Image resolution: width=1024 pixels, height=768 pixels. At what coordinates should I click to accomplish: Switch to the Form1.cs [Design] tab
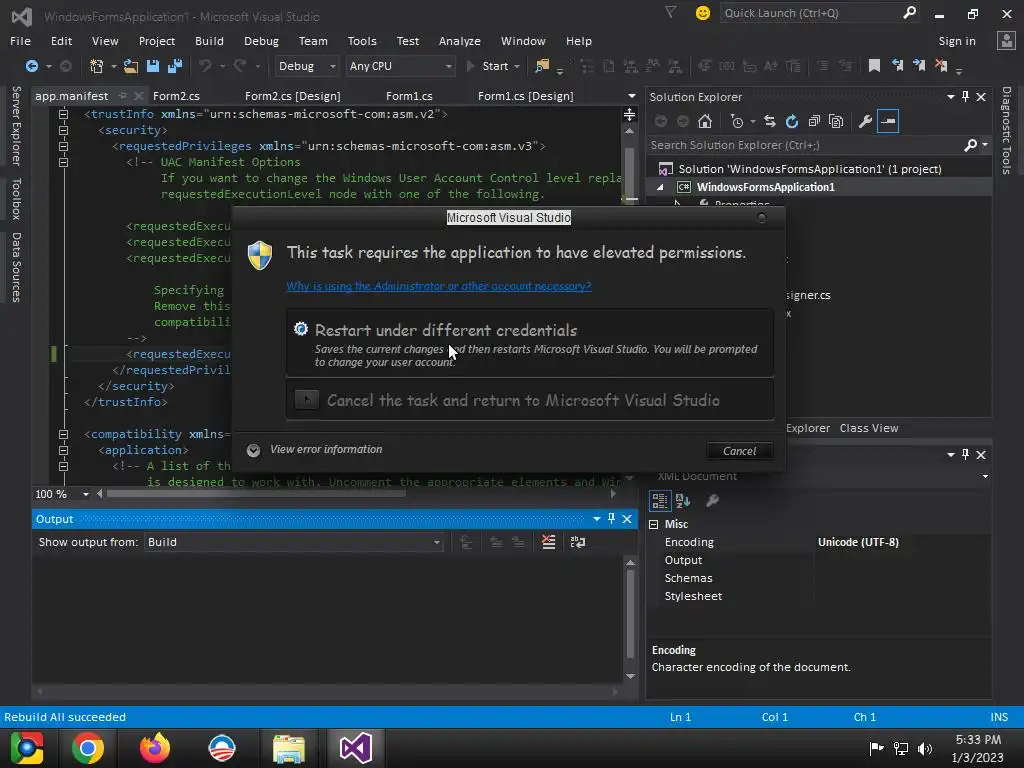coord(526,96)
